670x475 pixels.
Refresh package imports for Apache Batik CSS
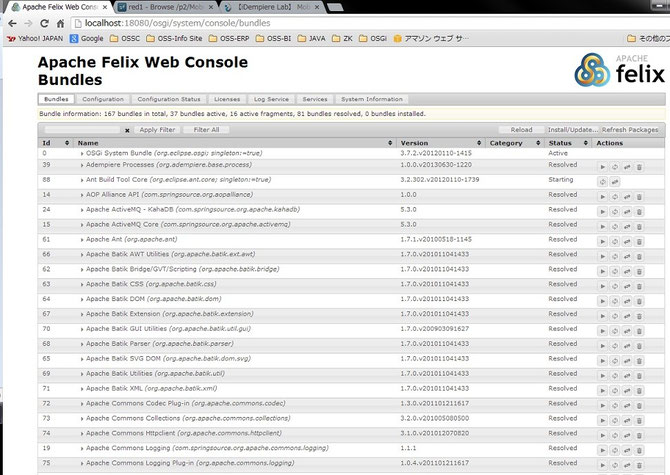[x=614, y=287]
